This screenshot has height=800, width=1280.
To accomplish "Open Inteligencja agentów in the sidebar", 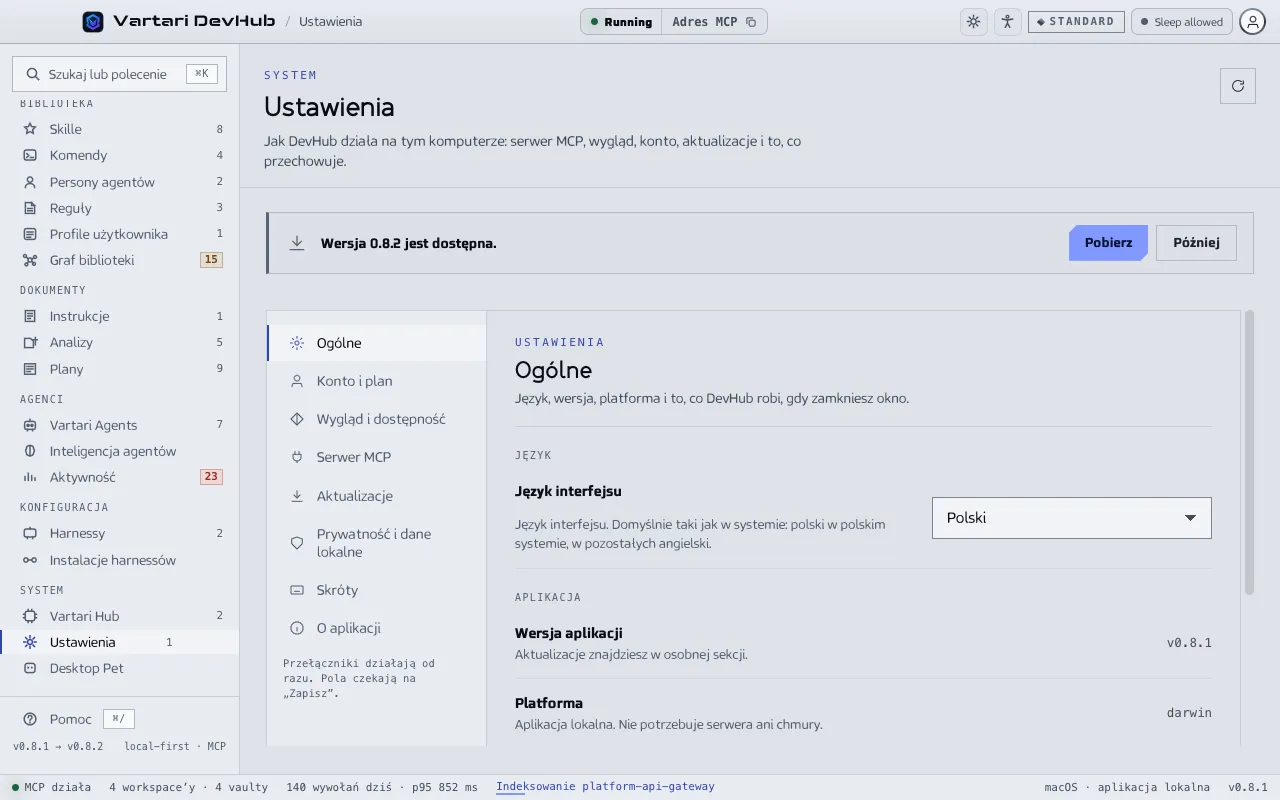I will (x=120, y=451).
